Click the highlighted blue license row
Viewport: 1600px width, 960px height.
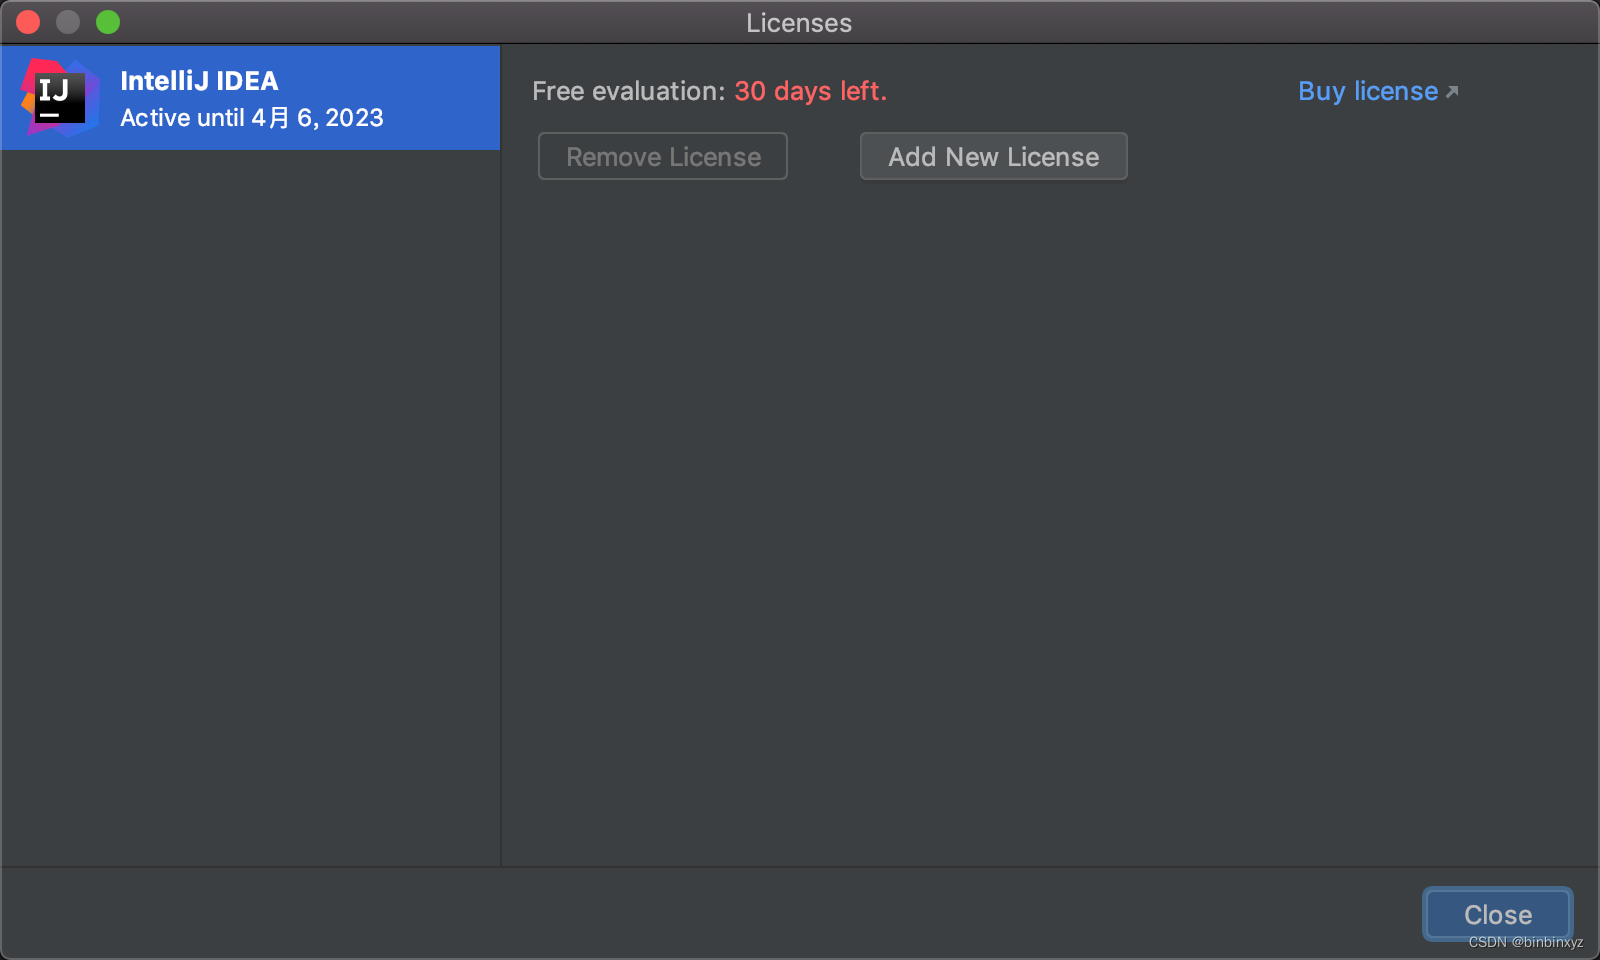(x=250, y=97)
